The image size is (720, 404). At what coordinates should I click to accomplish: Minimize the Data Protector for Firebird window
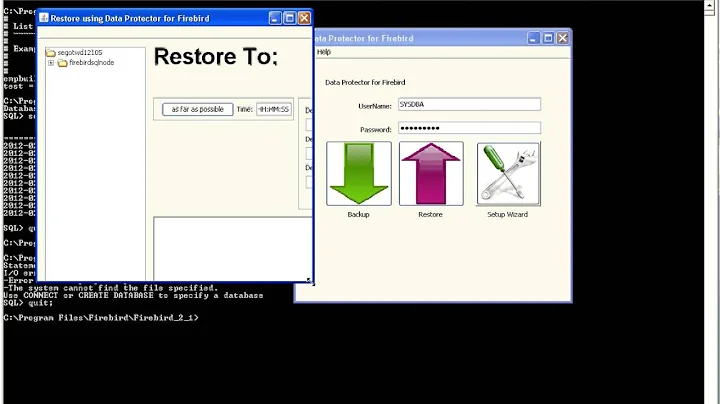point(533,38)
